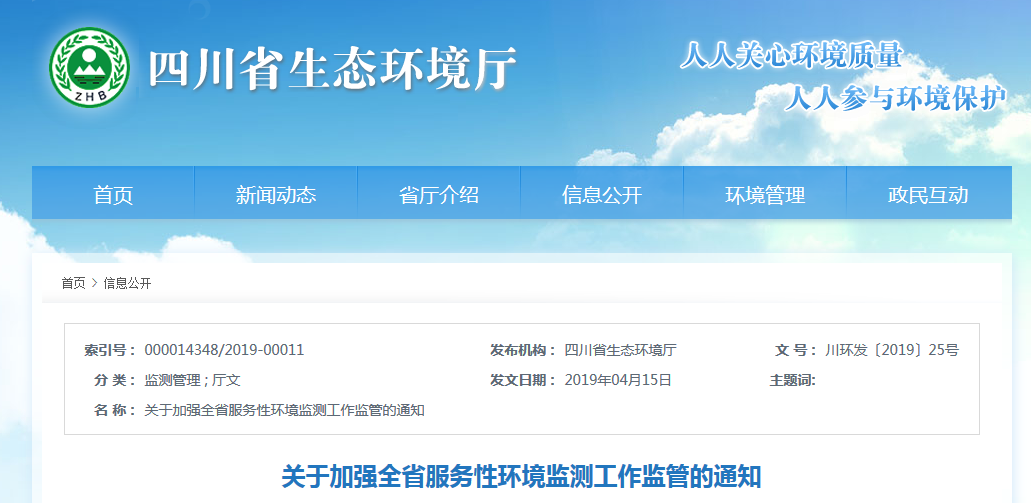Click the red breadcrumb arrow separator
This screenshot has height=503, width=1031.
click(95, 284)
